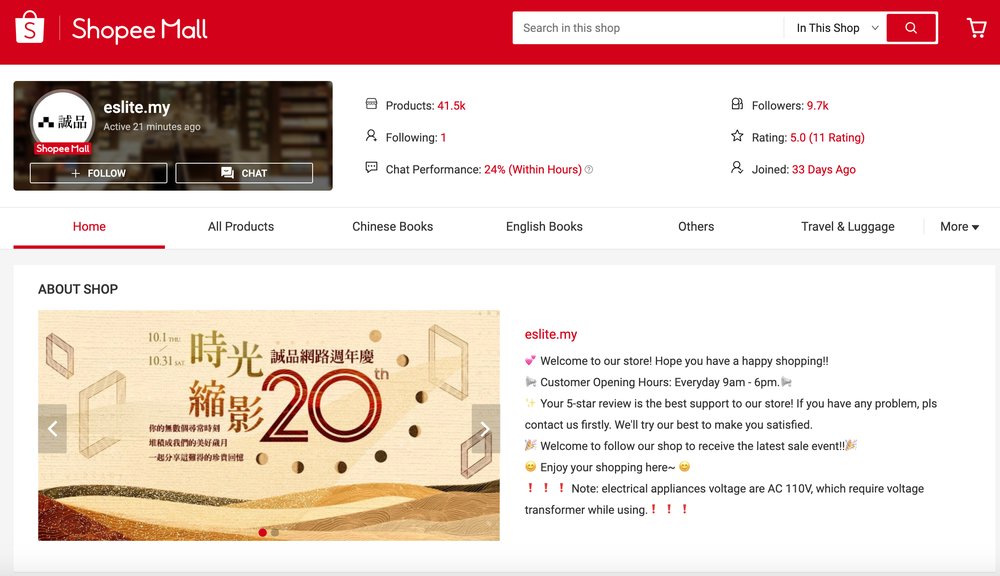
Task: Click the Following person icon
Action: click(371, 135)
